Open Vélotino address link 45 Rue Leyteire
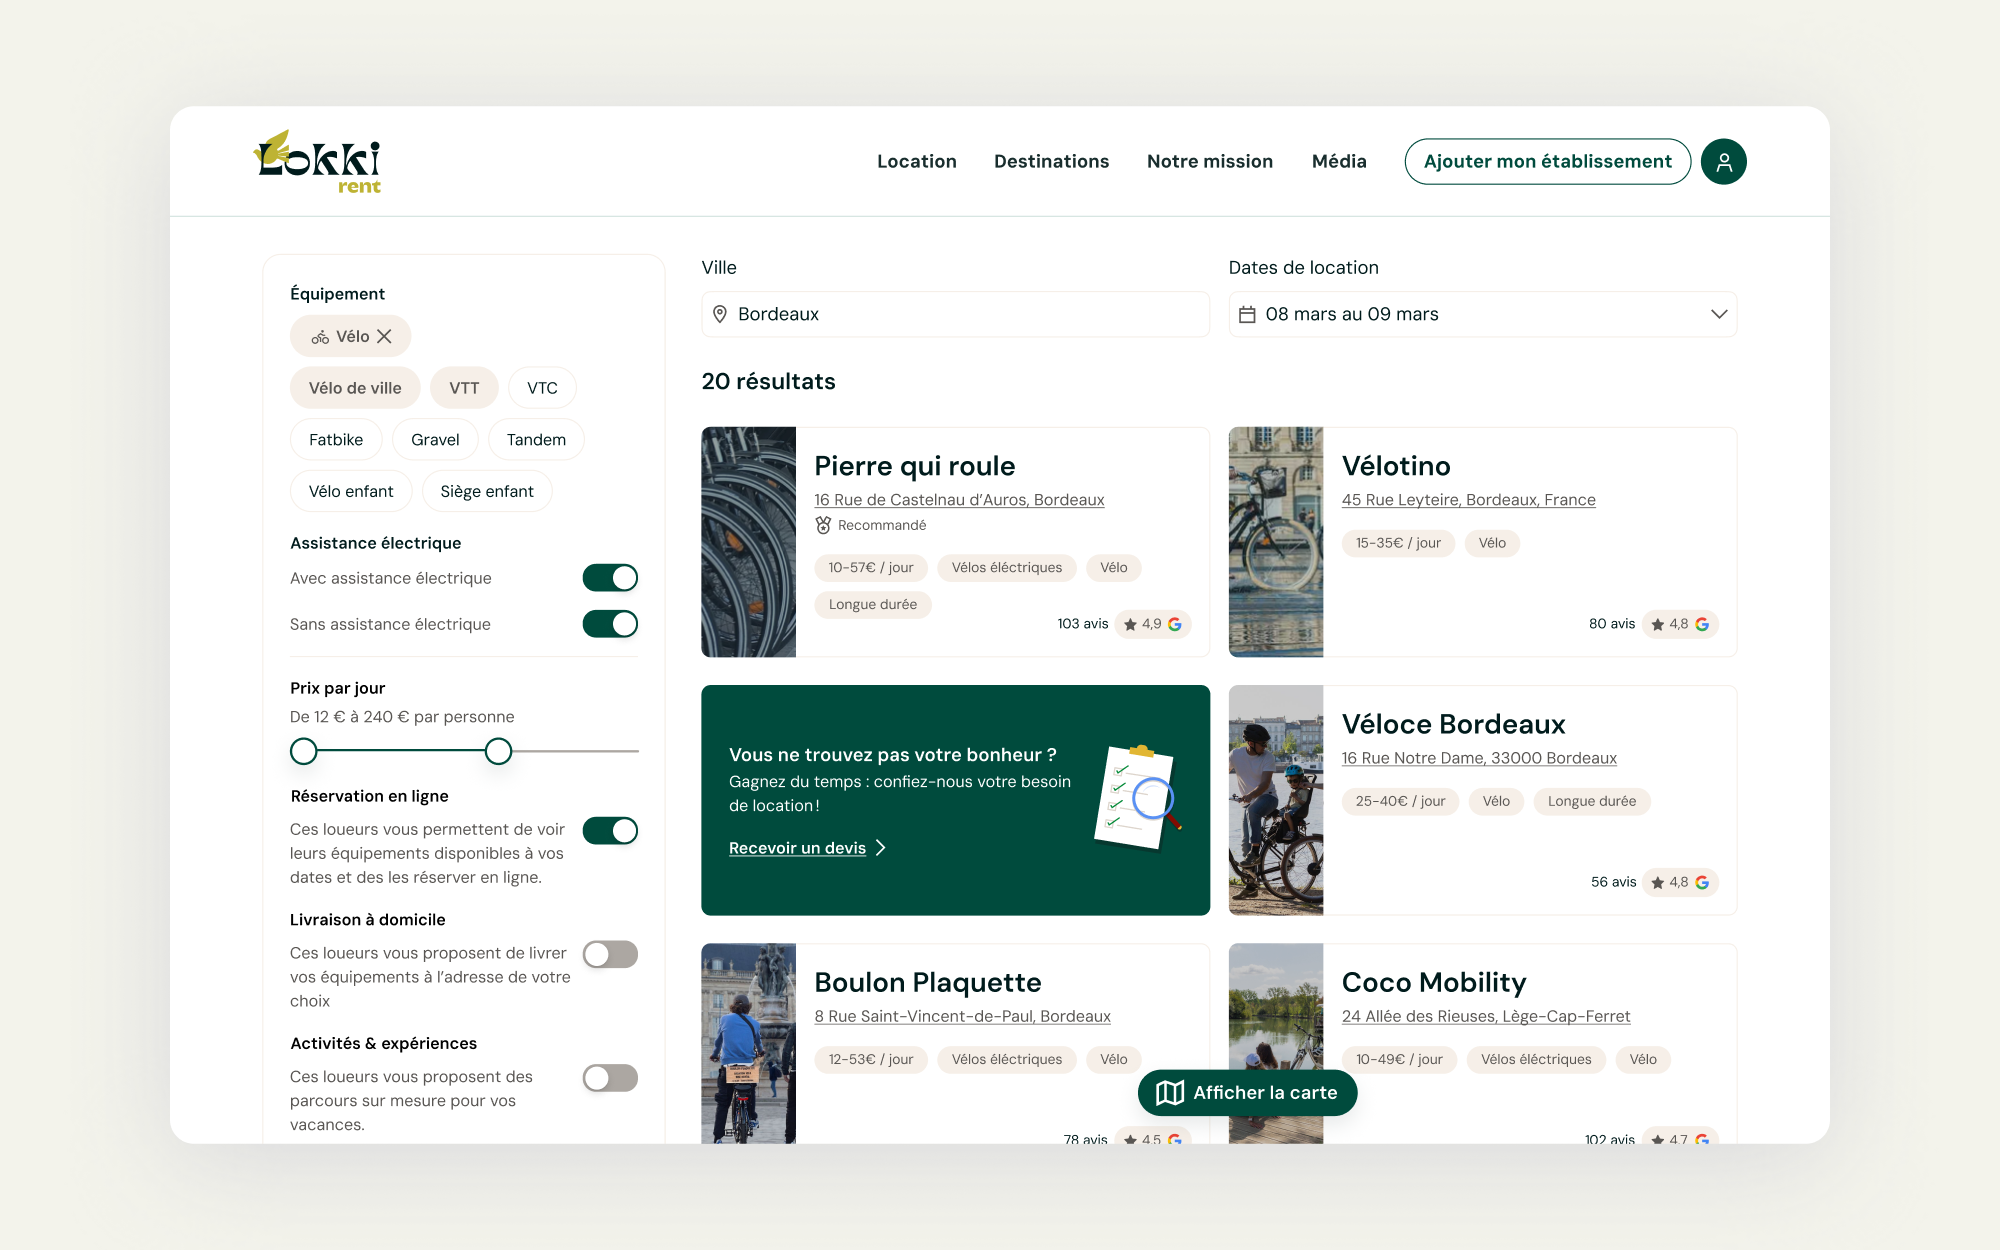Image resolution: width=2000 pixels, height=1250 pixels. (x=1468, y=500)
